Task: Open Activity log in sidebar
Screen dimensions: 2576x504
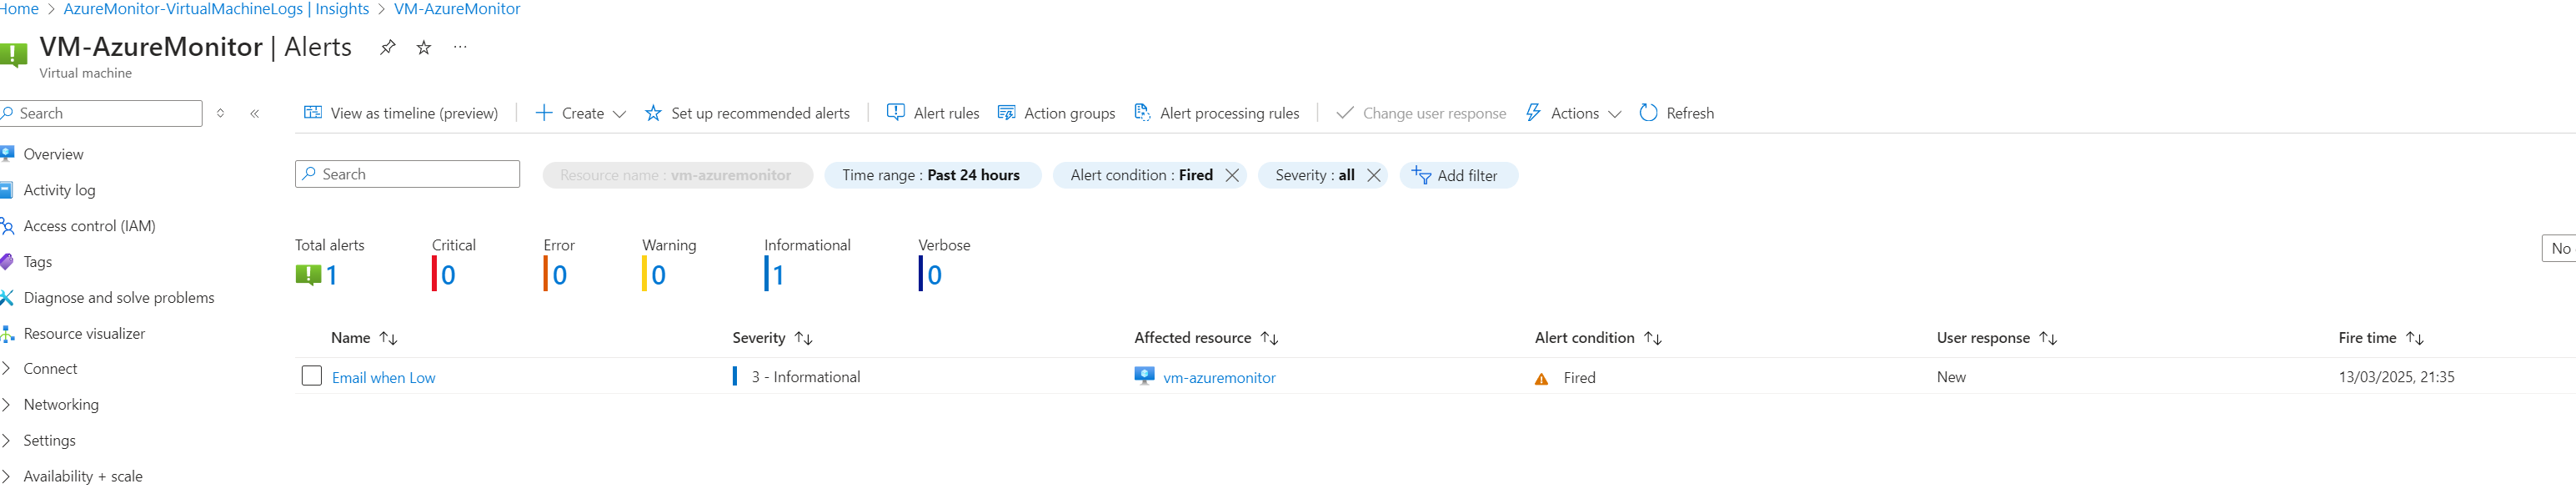Action: 59,190
